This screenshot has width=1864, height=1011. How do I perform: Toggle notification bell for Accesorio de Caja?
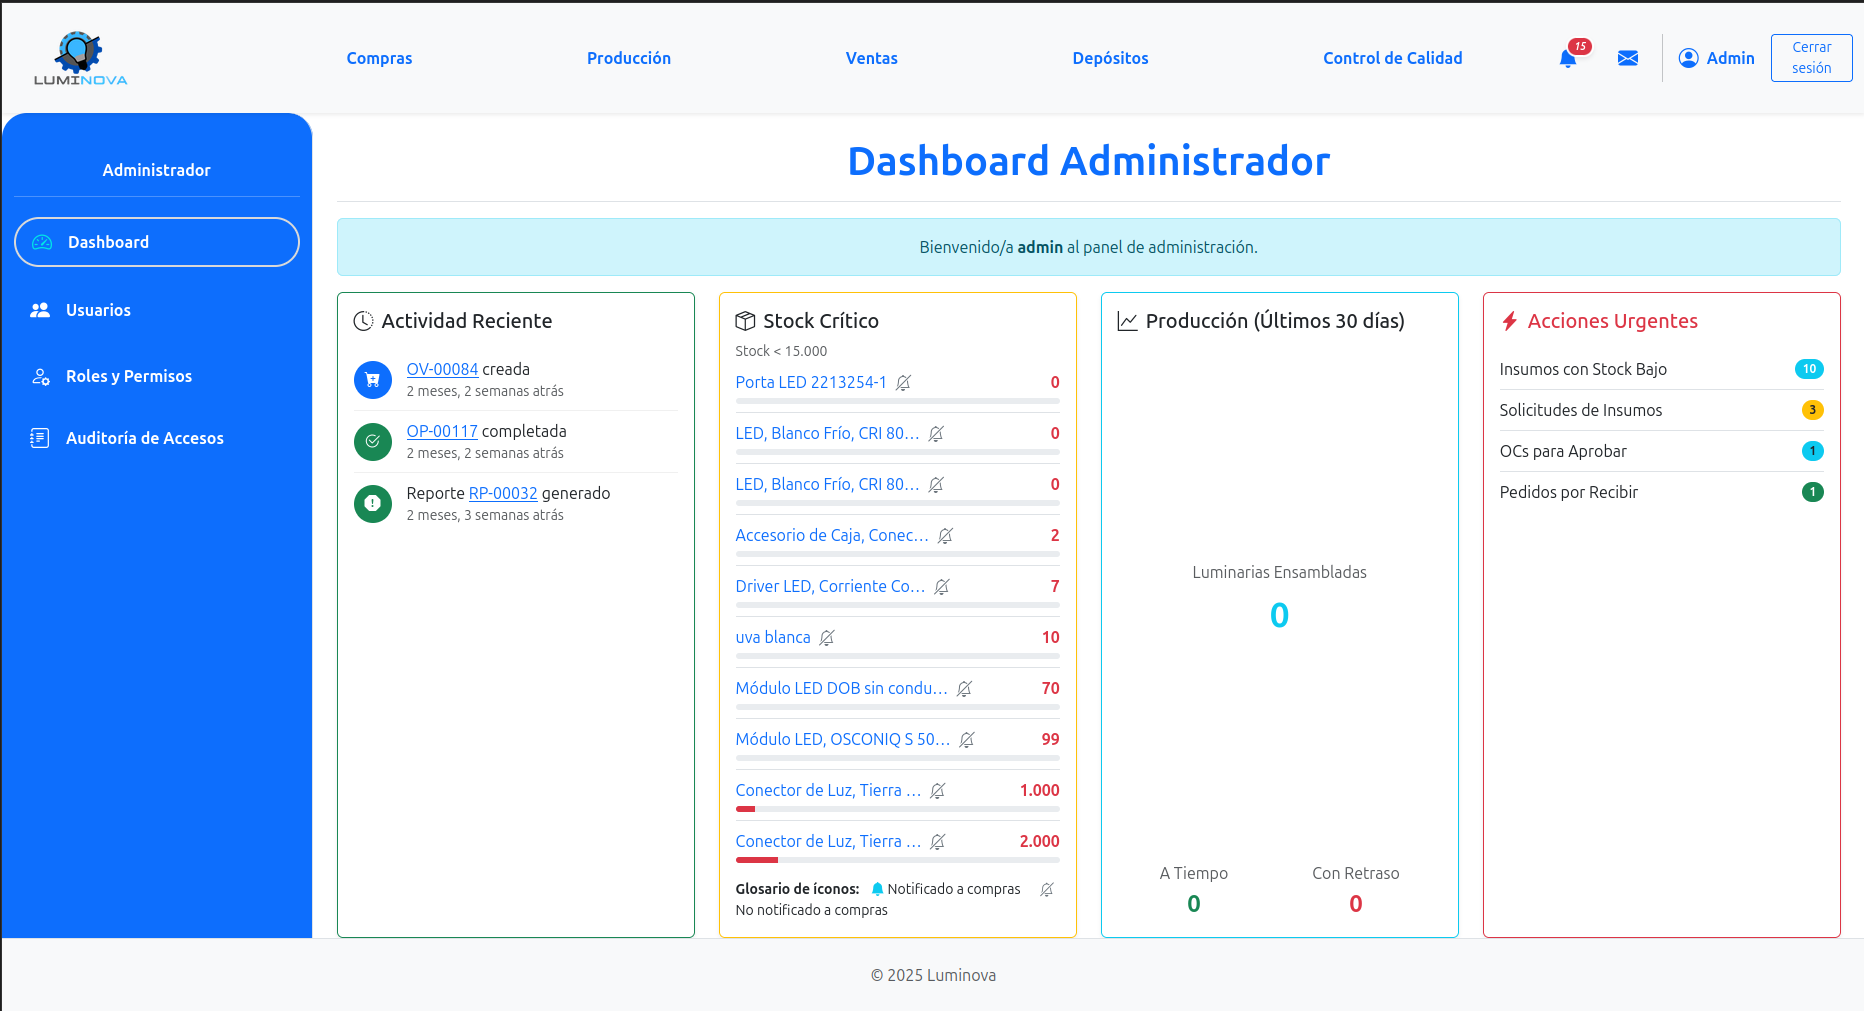tap(945, 536)
